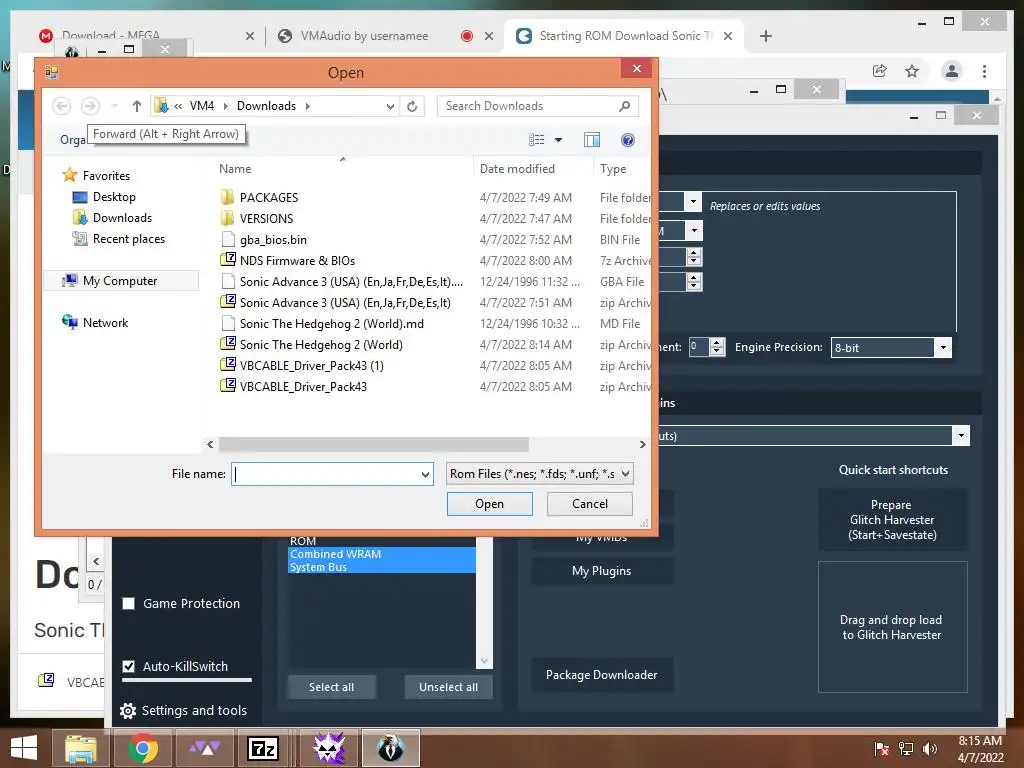This screenshot has width=1024, height=768.
Task: Open the Rom Files type filter
Action: point(540,474)
